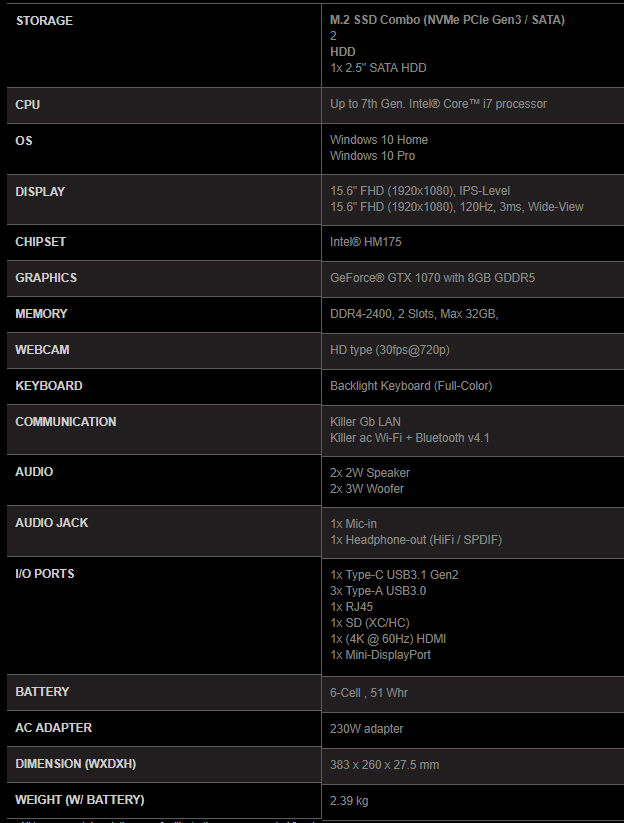Screen dimensions: 624x823
Task: Click the 230W adapter value
Action: [366, 729]
